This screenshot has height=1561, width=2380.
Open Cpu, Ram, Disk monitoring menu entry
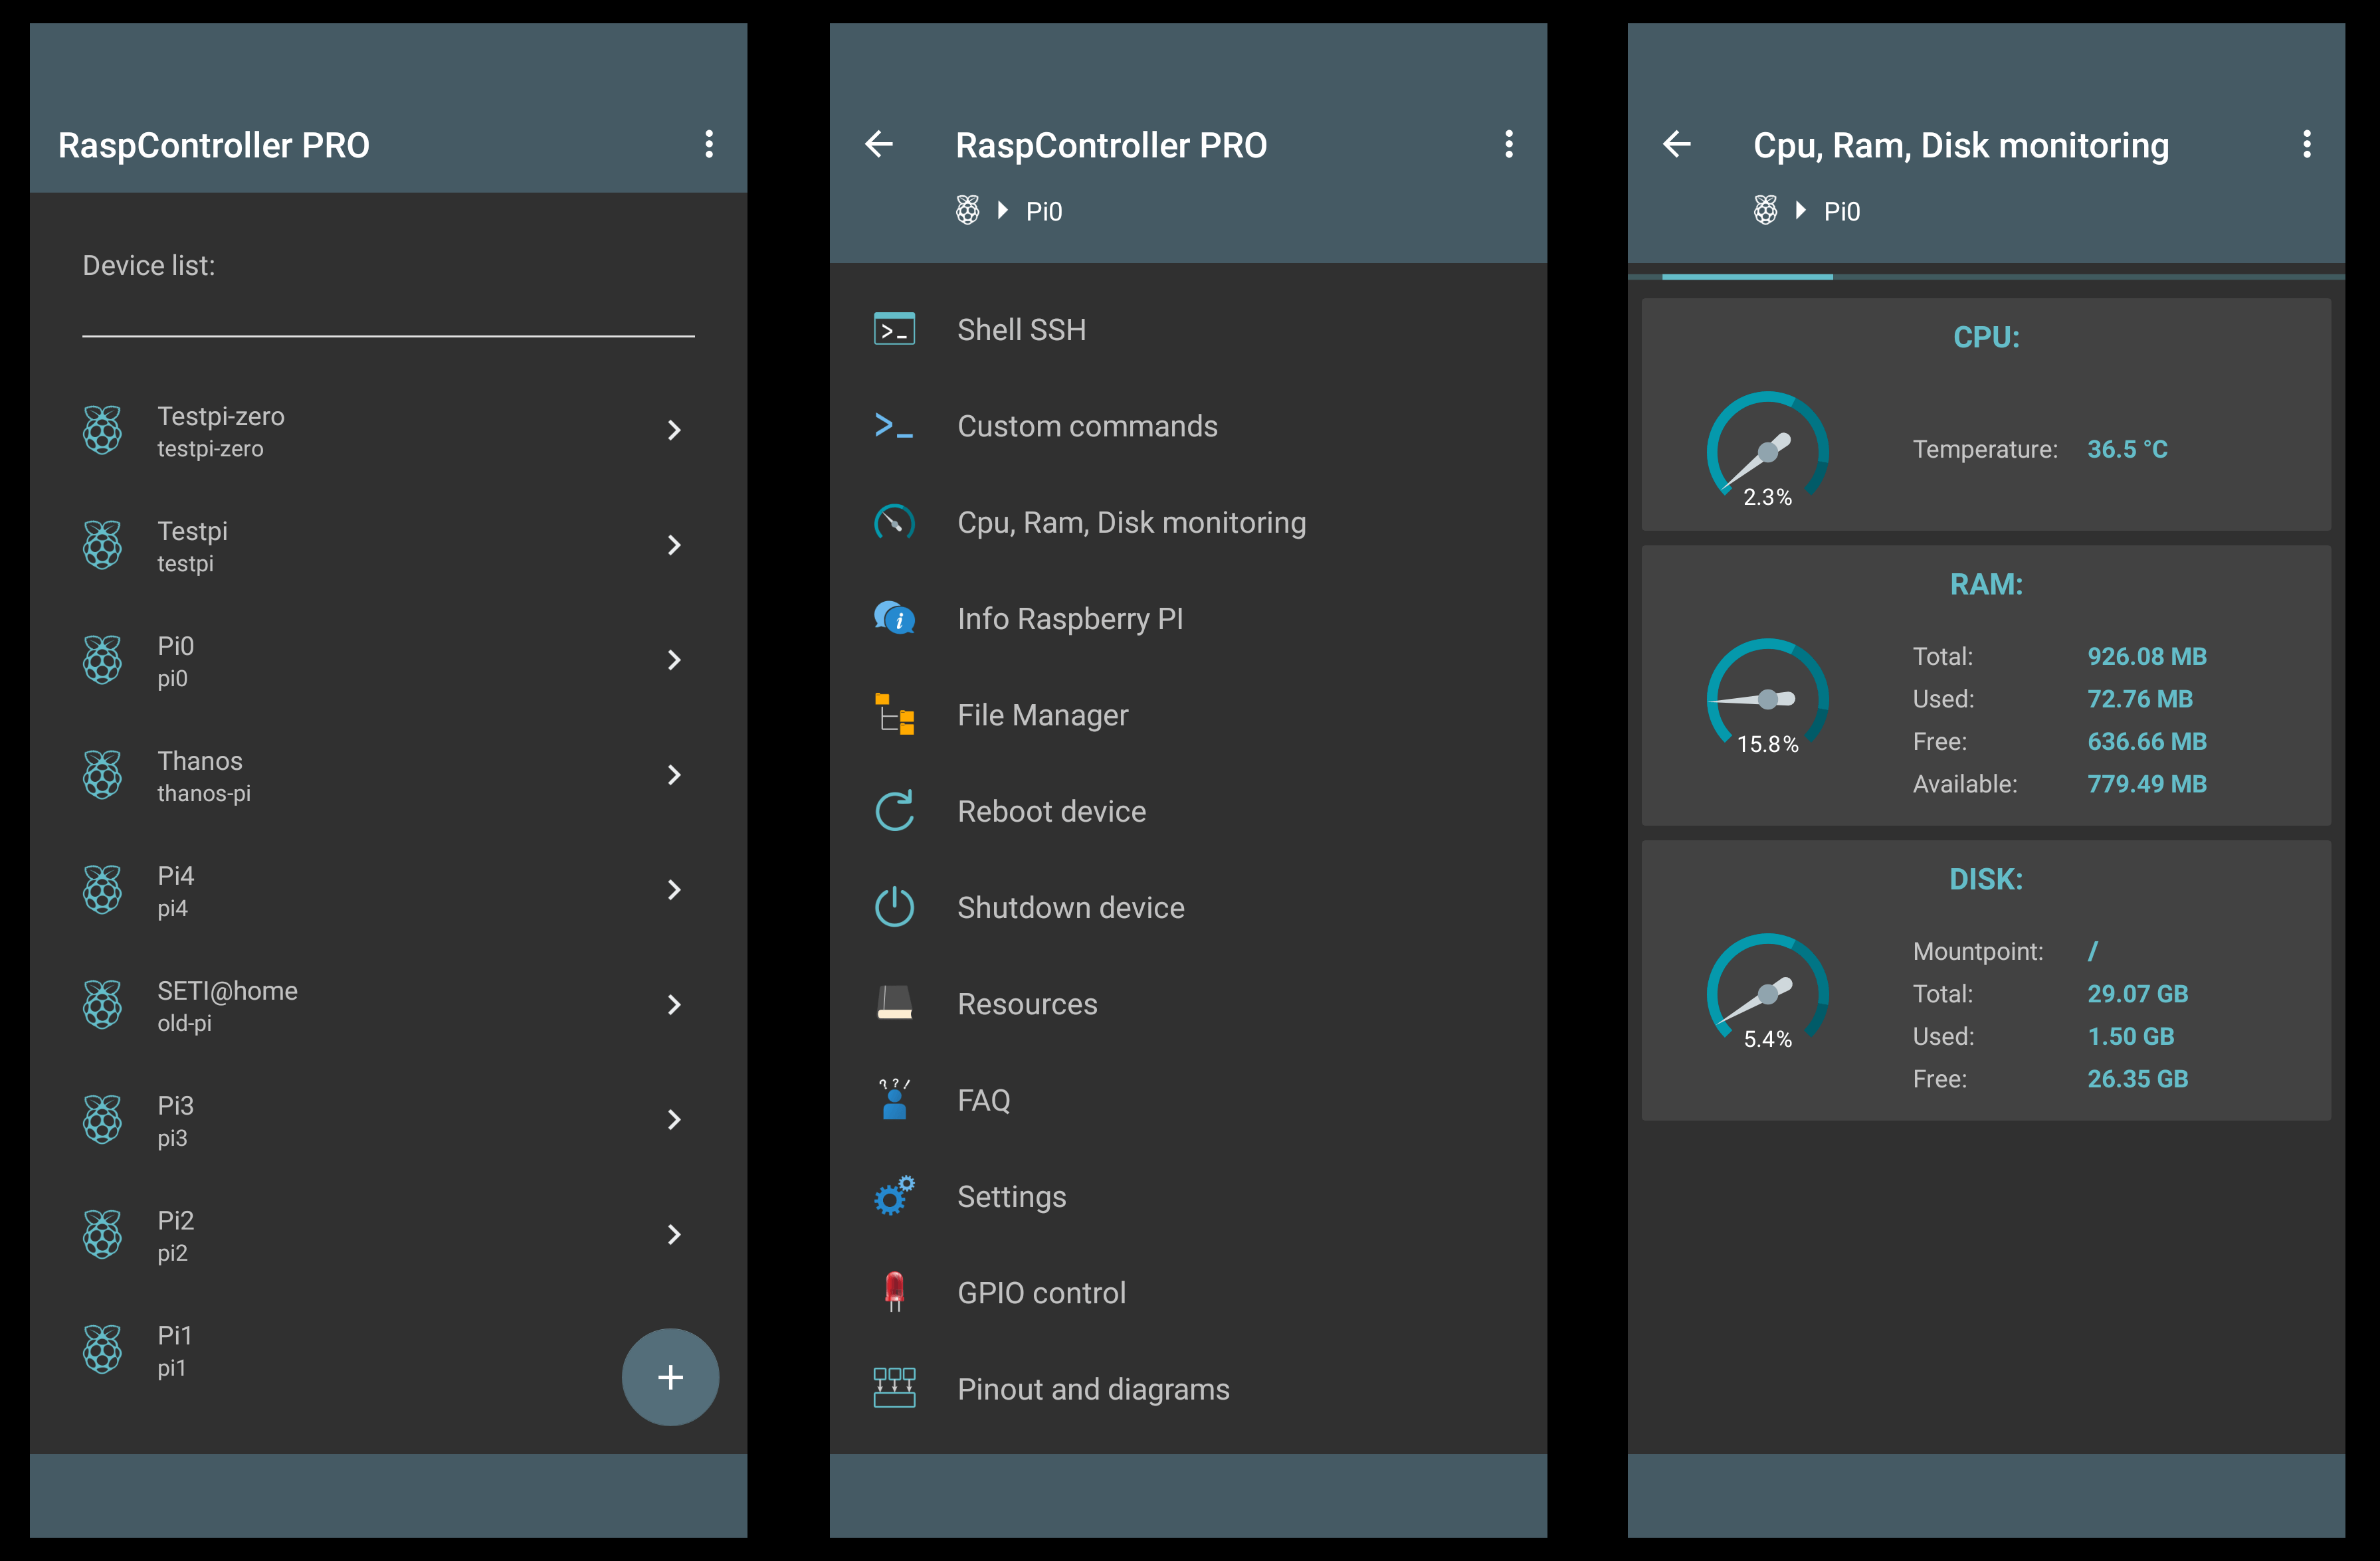click(x=1188, y=522)
